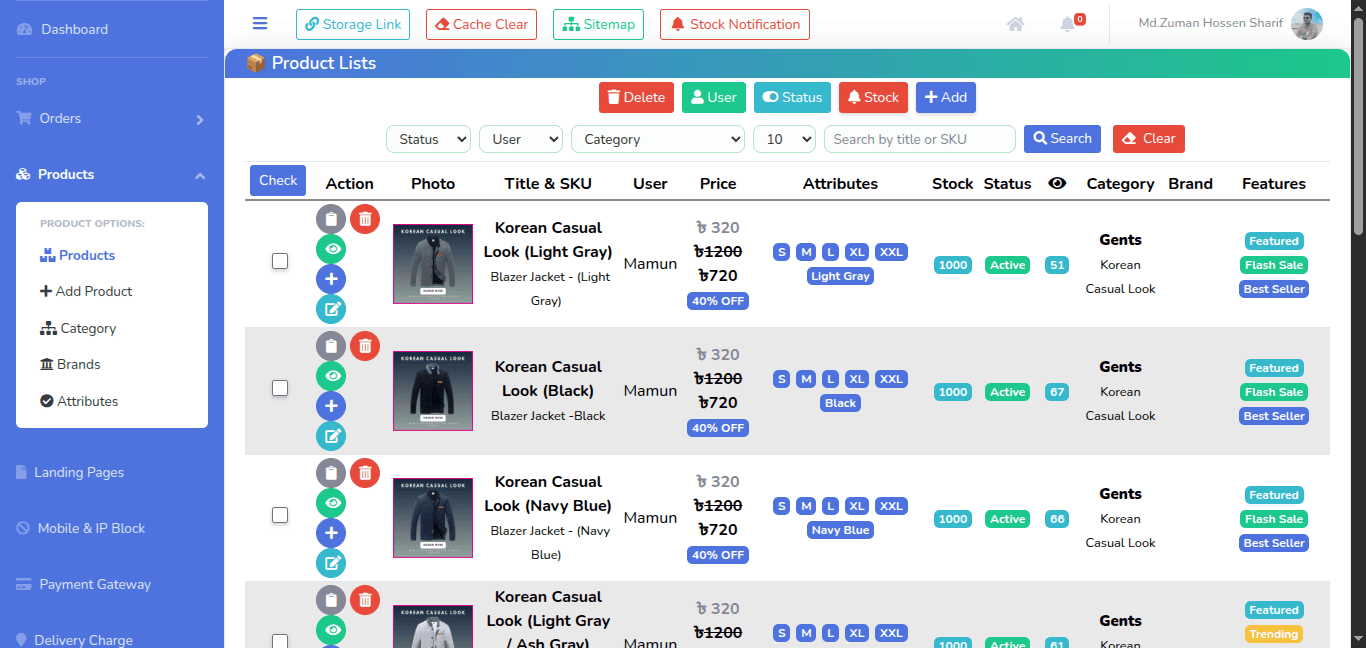Screen dimensions: 1366x648
Task: Check the box for the Light Gray blazer row
Action: click(x=280, y=262)
